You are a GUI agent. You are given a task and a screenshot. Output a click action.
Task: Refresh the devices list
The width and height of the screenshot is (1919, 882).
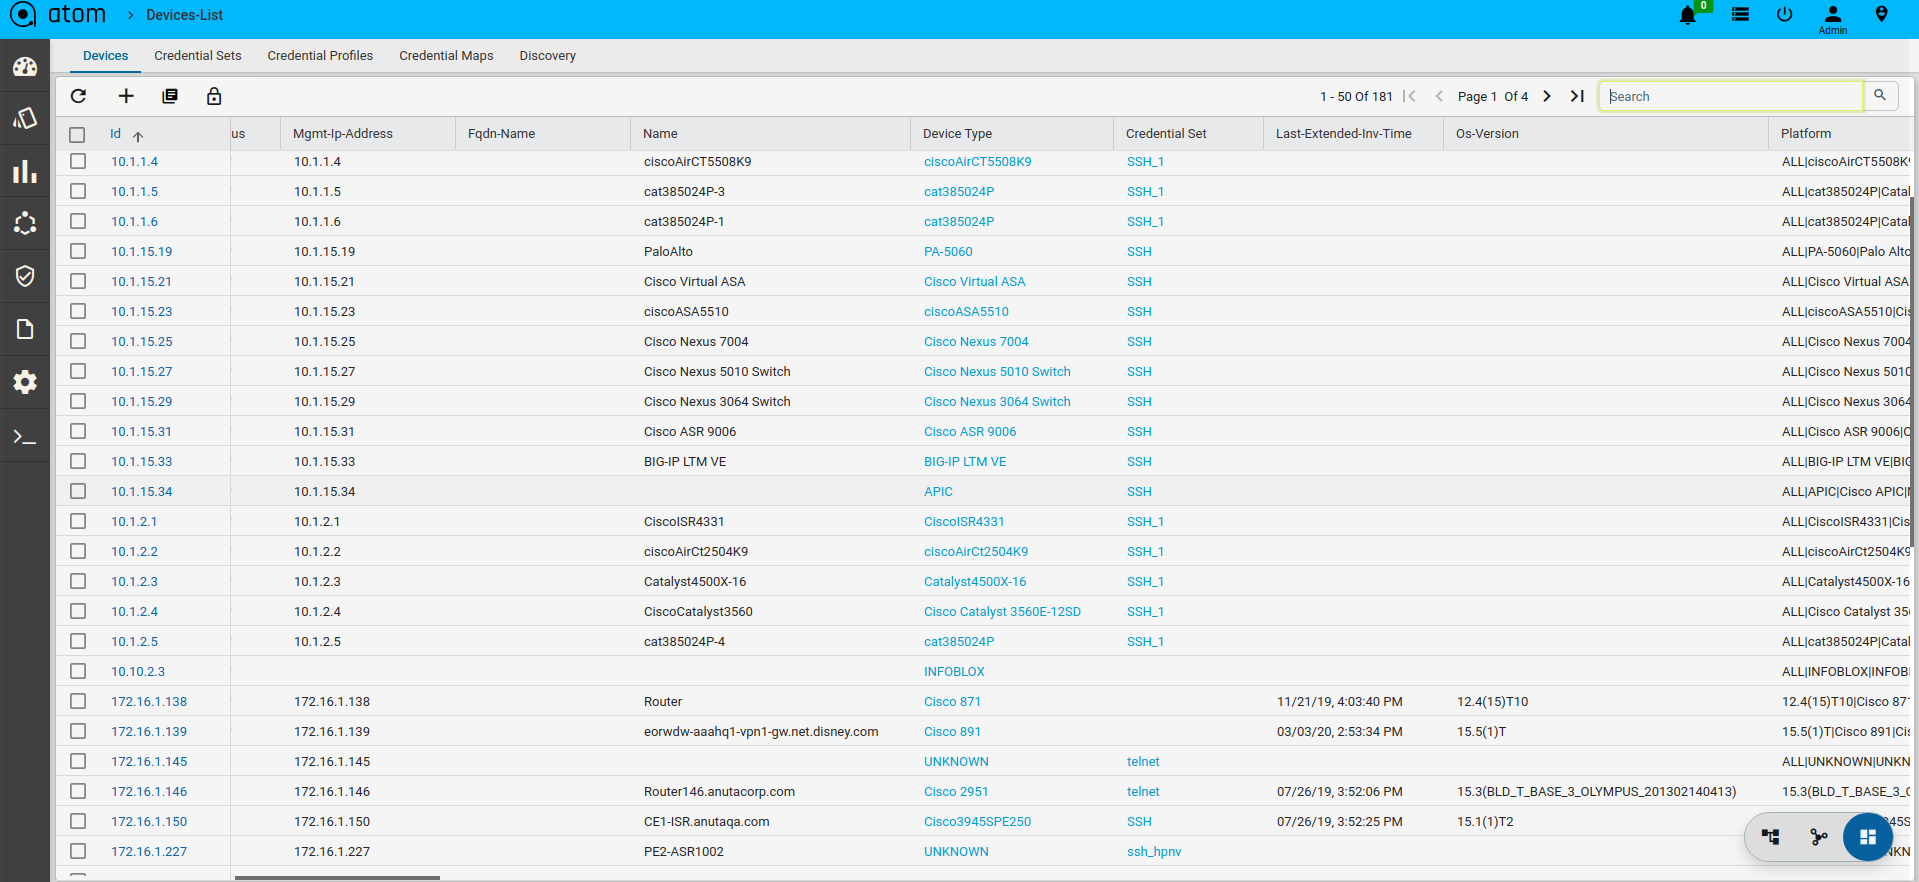[x=79, y=96]
